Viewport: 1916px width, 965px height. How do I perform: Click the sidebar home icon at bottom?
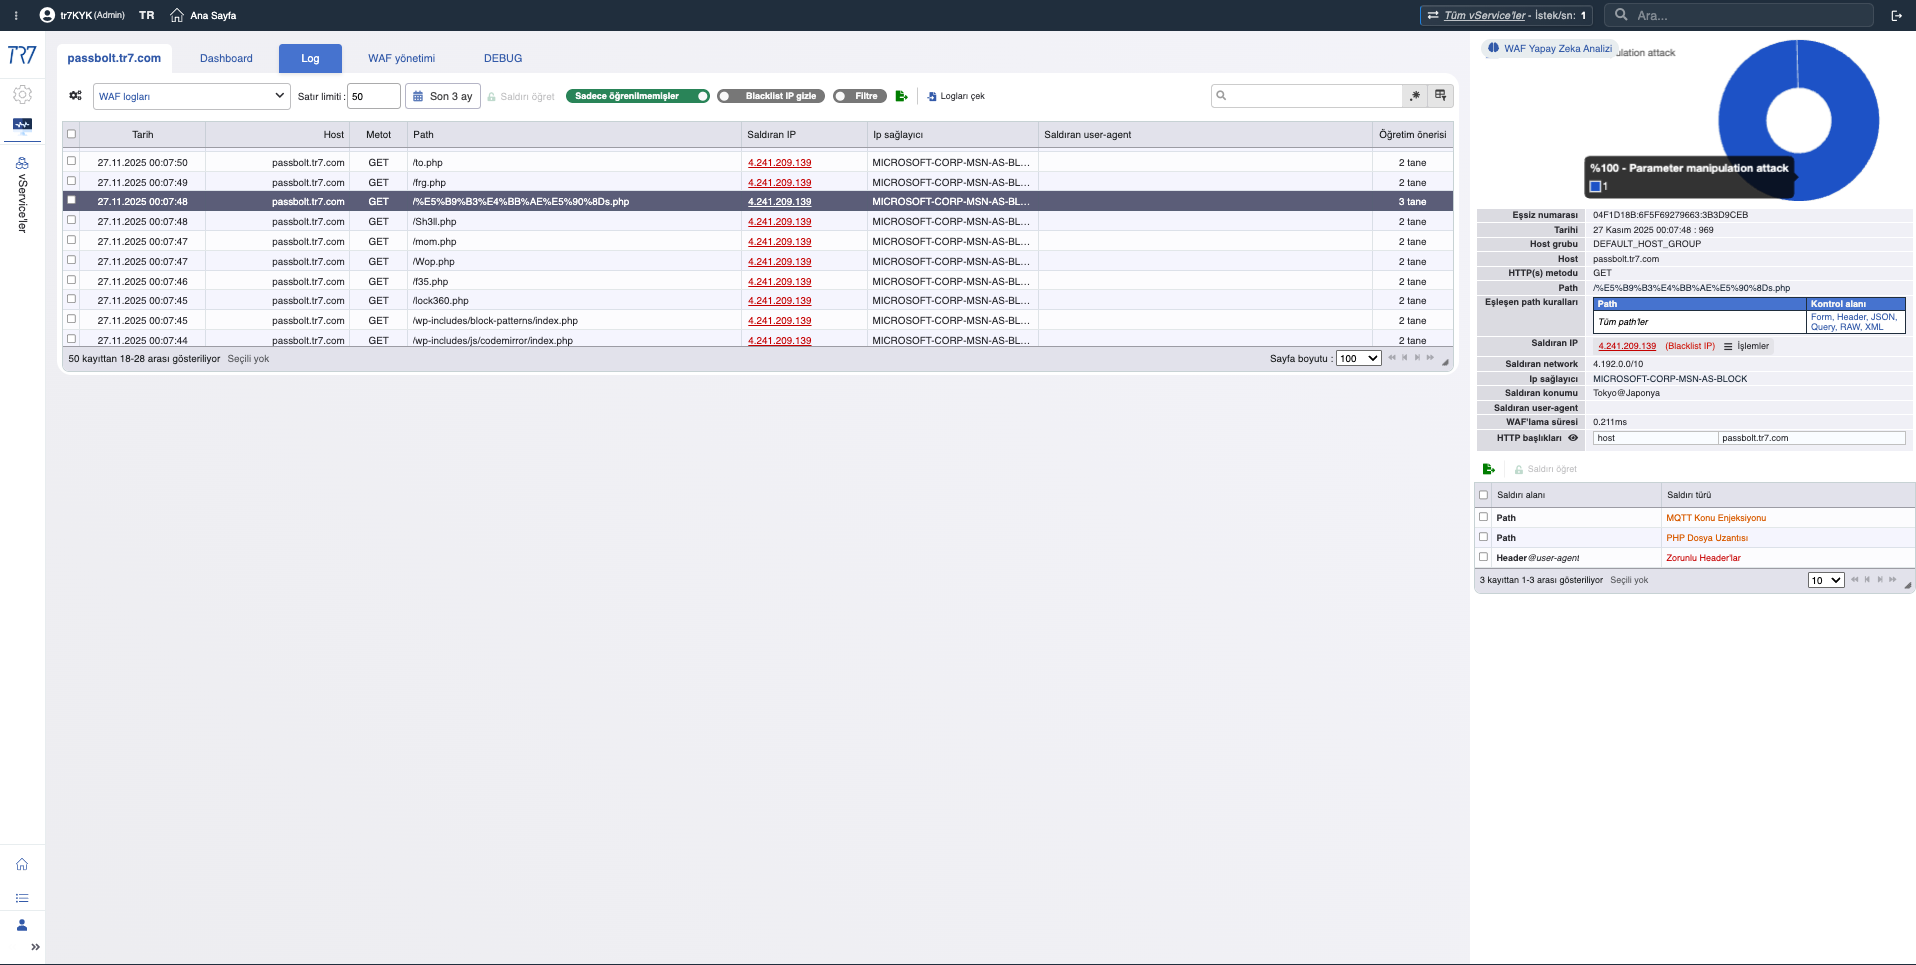[x=22, y=864]
